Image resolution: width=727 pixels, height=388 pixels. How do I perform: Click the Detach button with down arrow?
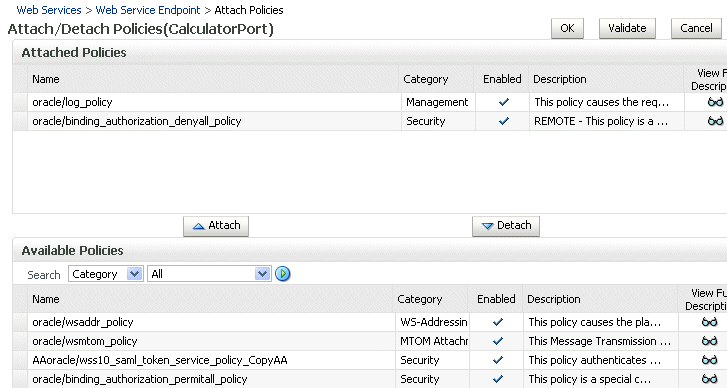coord(506,226)
